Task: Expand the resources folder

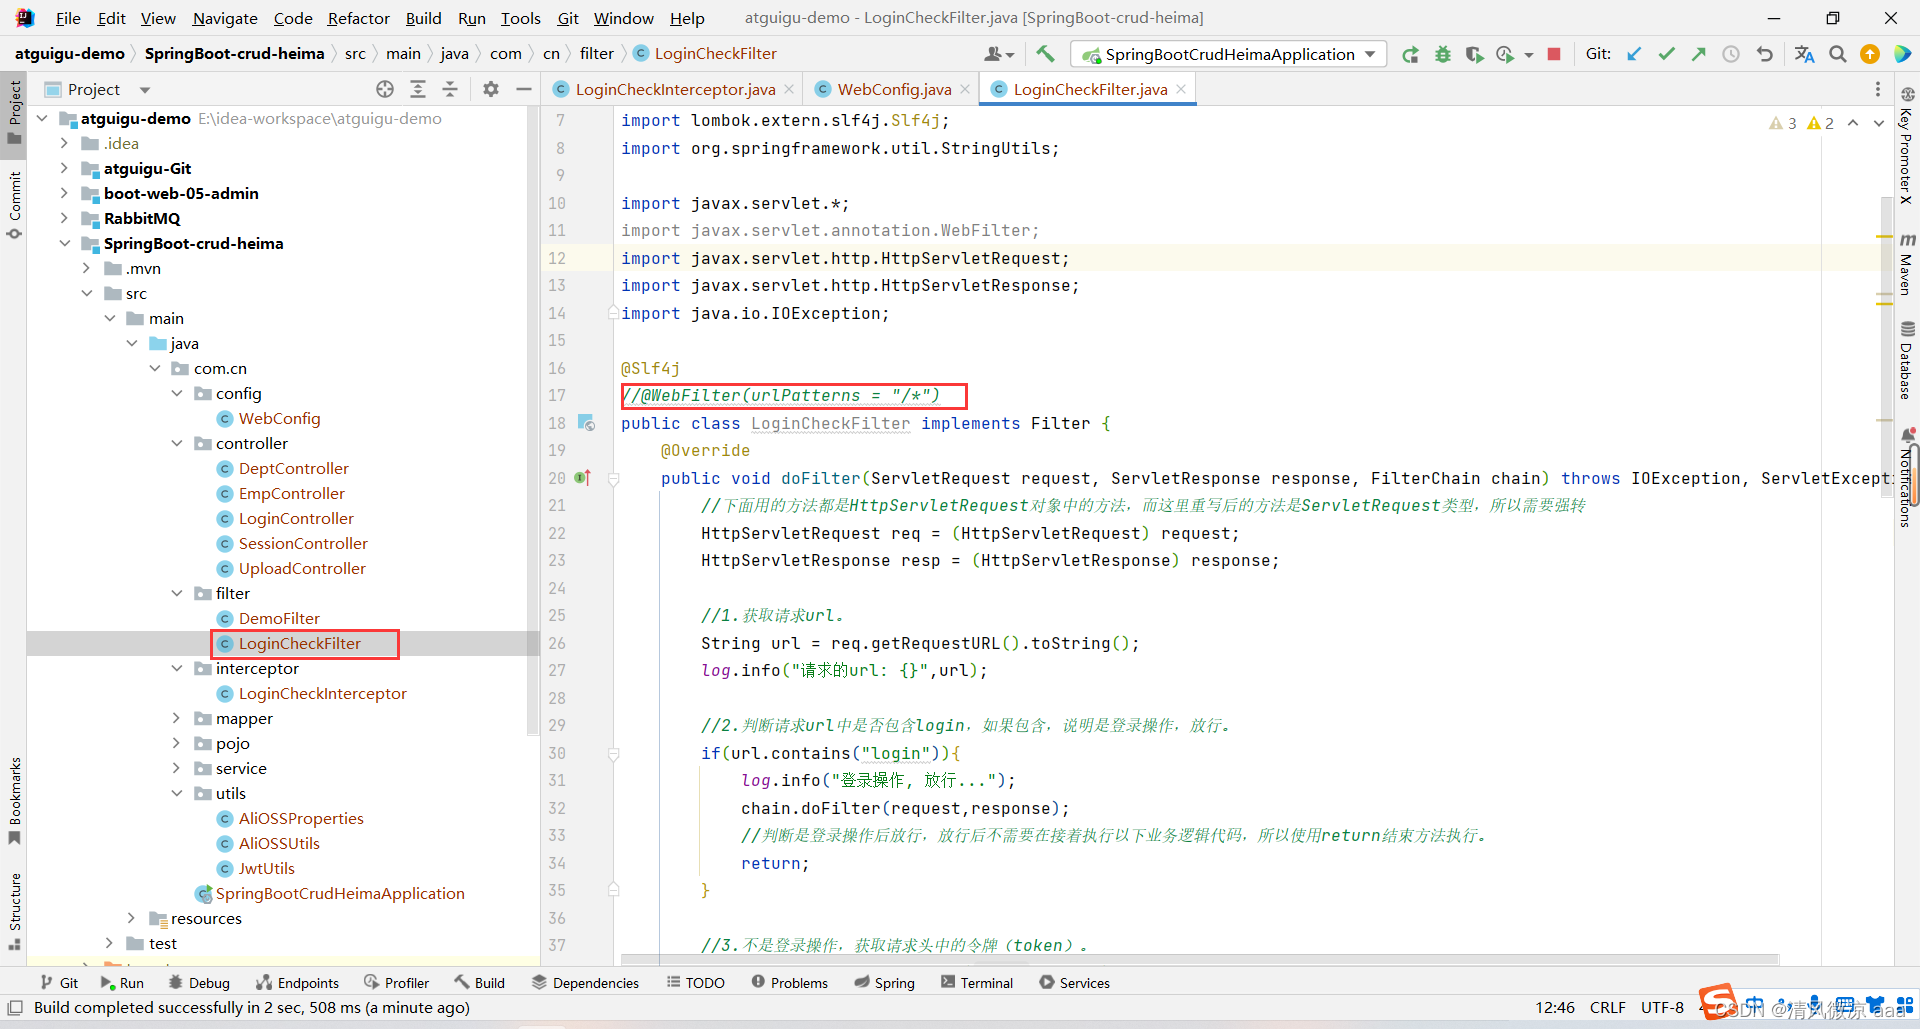Action: click(x=131, y=918)
